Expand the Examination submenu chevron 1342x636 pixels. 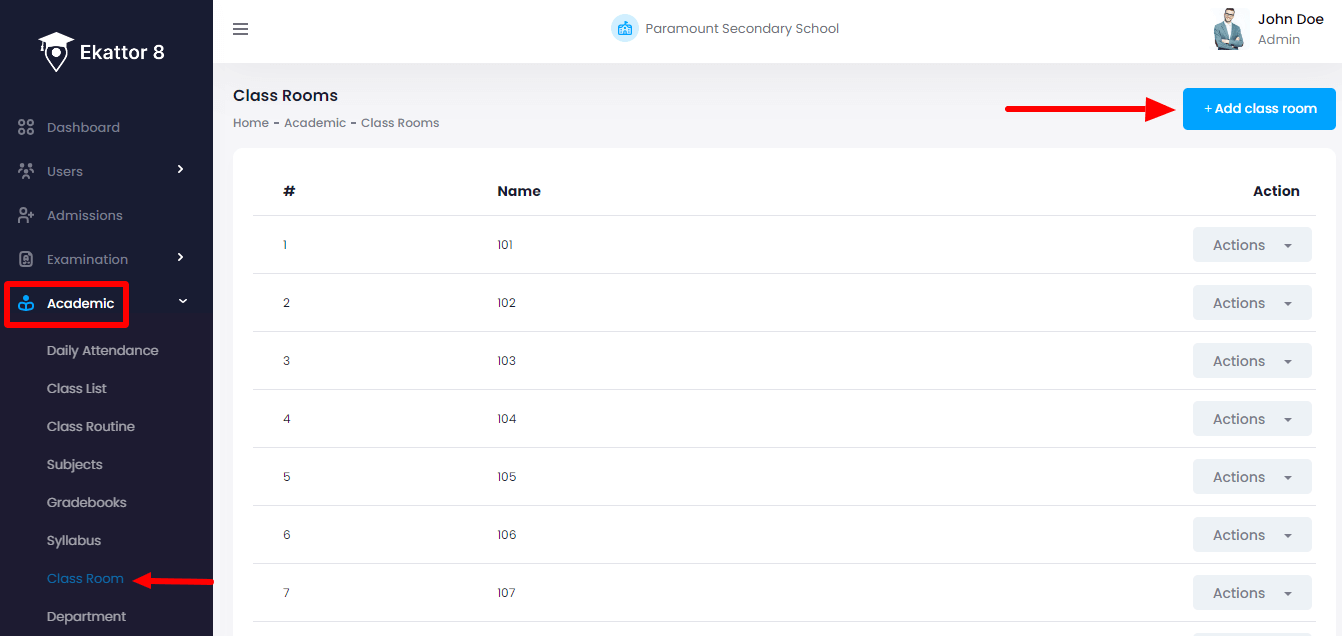[180, 258]
